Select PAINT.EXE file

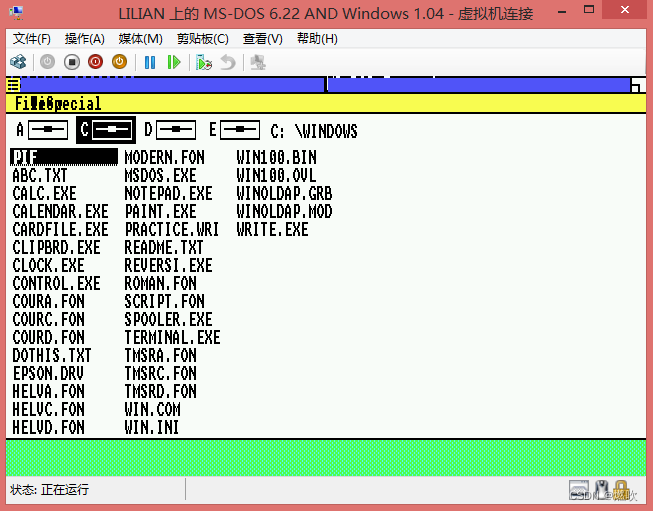pos(160,211)
